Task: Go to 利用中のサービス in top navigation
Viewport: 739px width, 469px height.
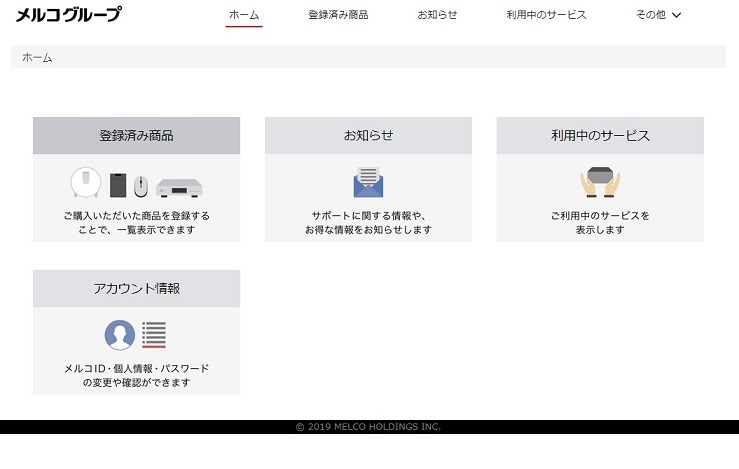Action: tap(546, 15)
